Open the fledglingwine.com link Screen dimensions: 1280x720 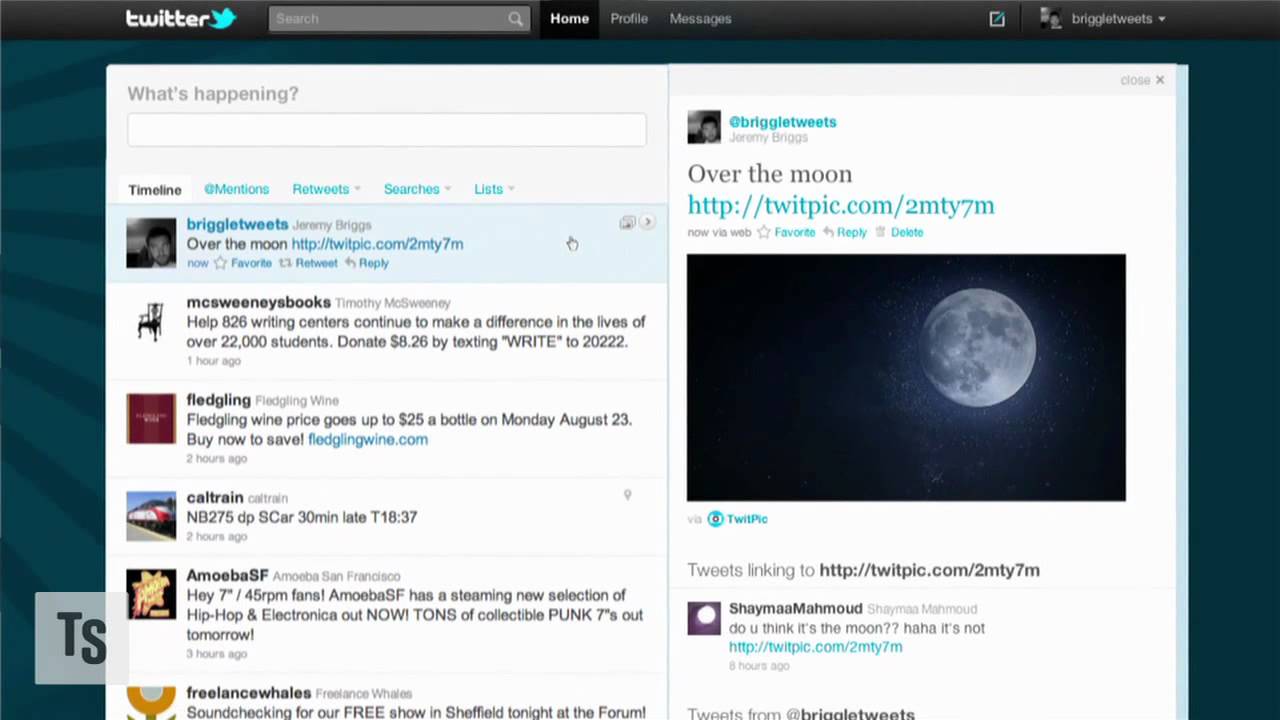[x=368, y=439]
